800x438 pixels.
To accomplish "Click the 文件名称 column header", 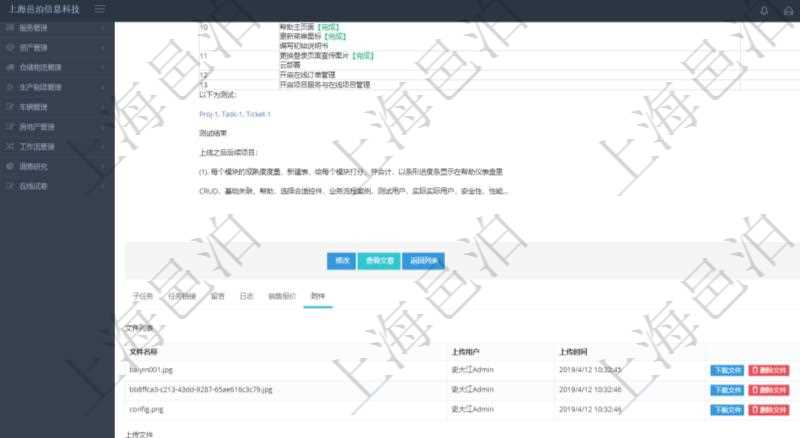I will click(143, 352).
